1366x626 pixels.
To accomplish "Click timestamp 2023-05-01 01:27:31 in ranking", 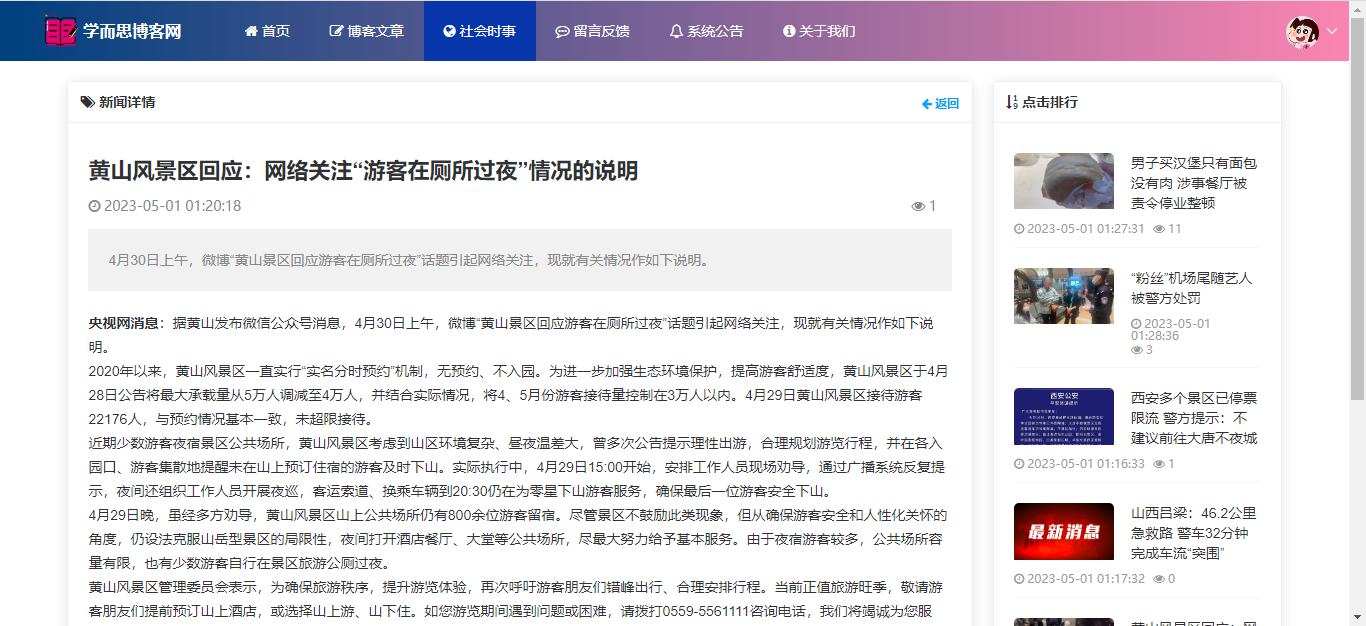I will 1085,228.
